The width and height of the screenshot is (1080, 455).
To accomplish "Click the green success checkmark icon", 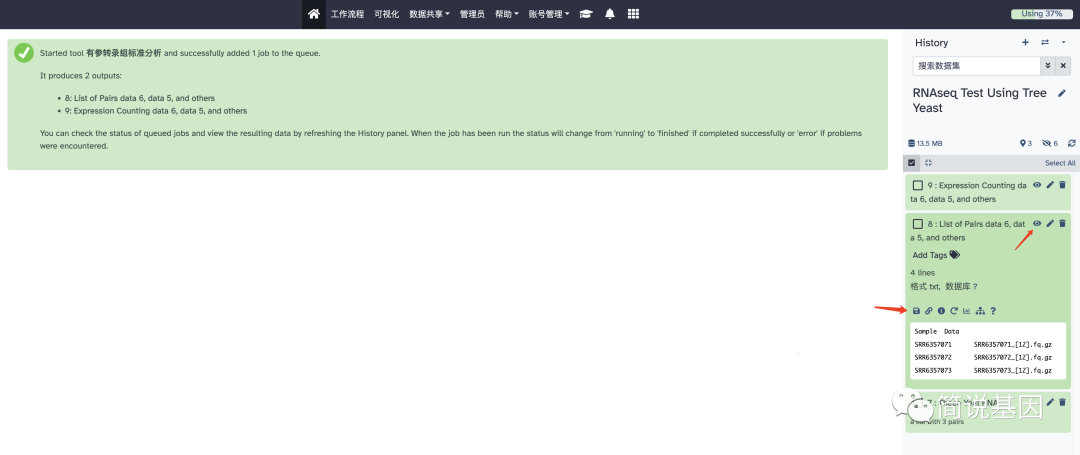I will pyautogui.click(x=24, y=52).
